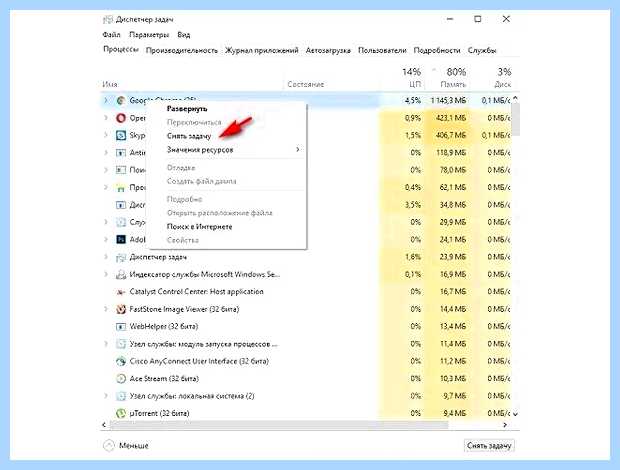Click the µTorrent process icon

point(121,413)
